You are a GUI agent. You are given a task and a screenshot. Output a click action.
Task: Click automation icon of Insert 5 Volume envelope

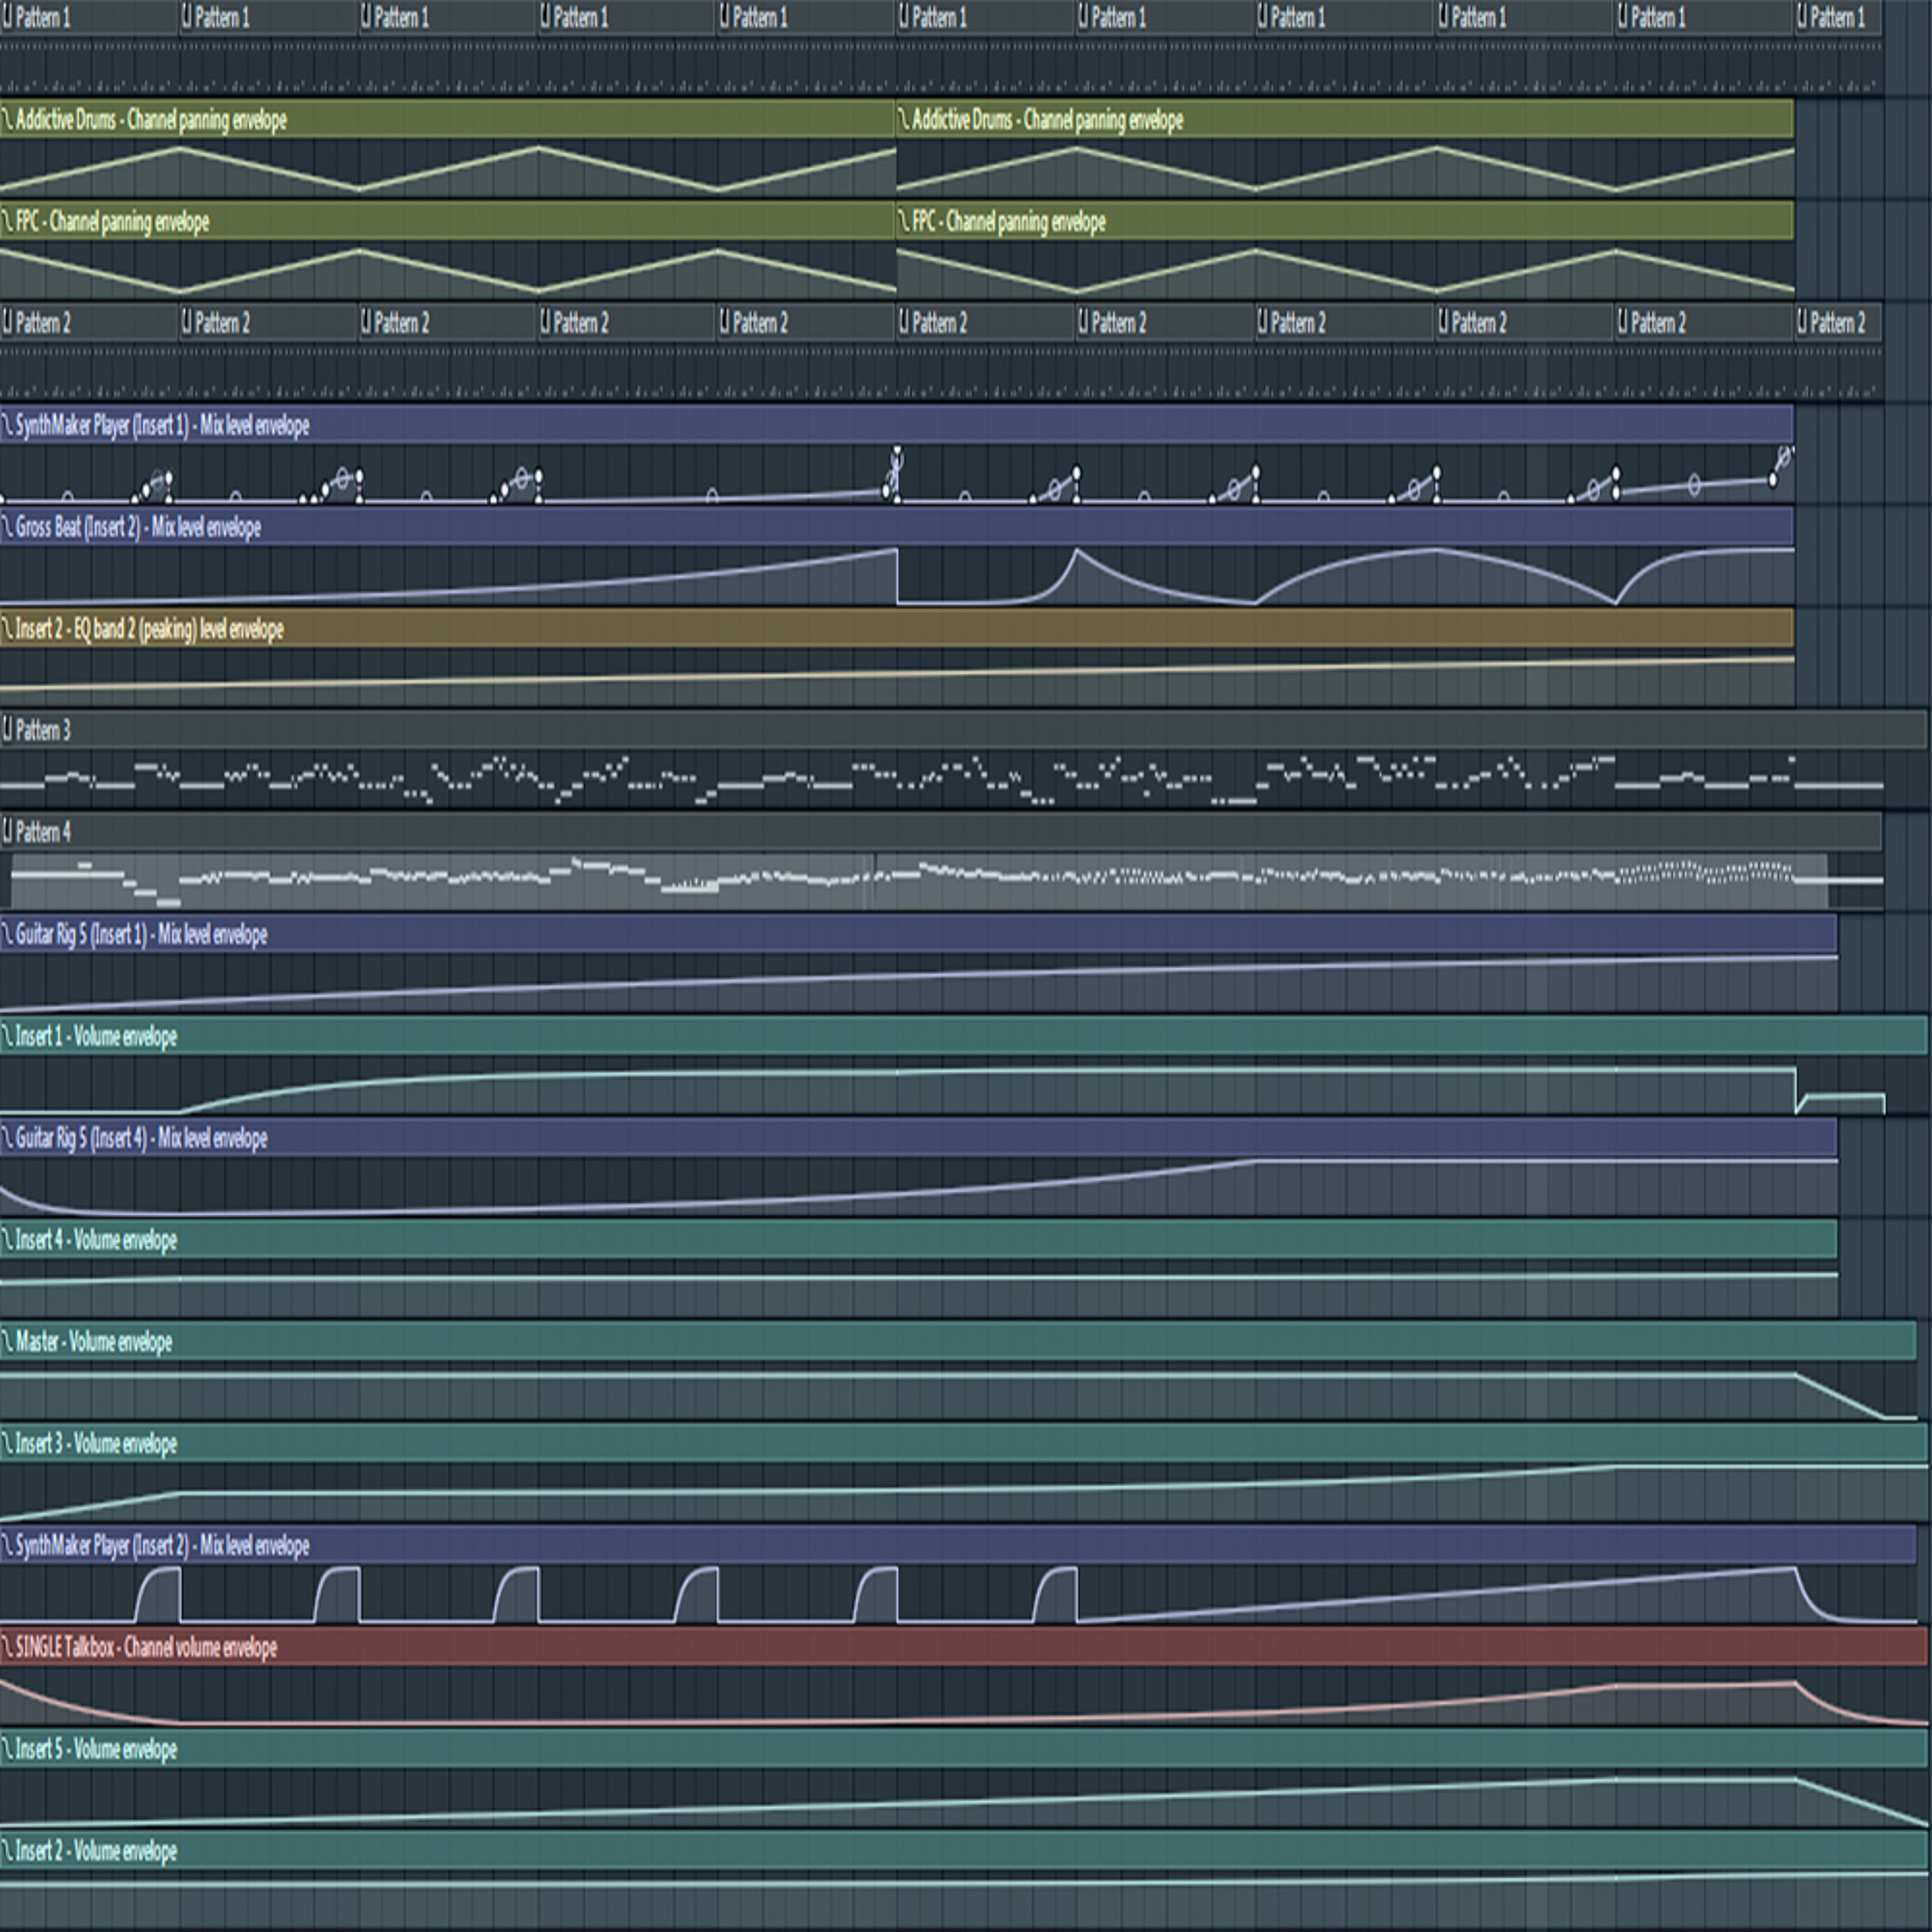tap(8, 1750)
